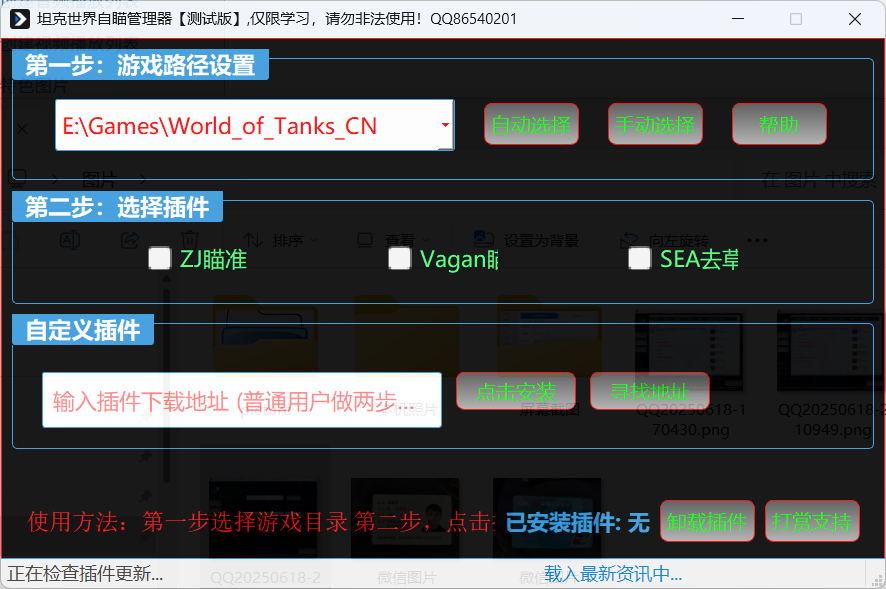Click the 自动选择 button
This screenshot has width=886, height=589.
coord(531,124)
